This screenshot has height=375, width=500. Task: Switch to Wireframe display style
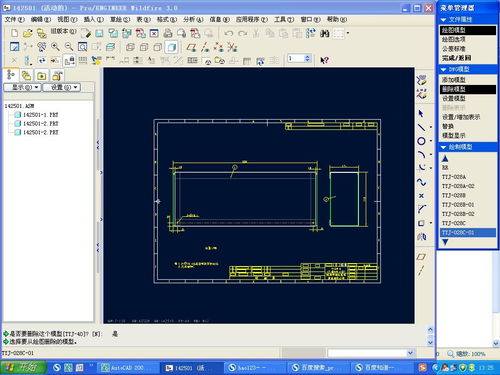pyautogui.click(x=130, y=47)
